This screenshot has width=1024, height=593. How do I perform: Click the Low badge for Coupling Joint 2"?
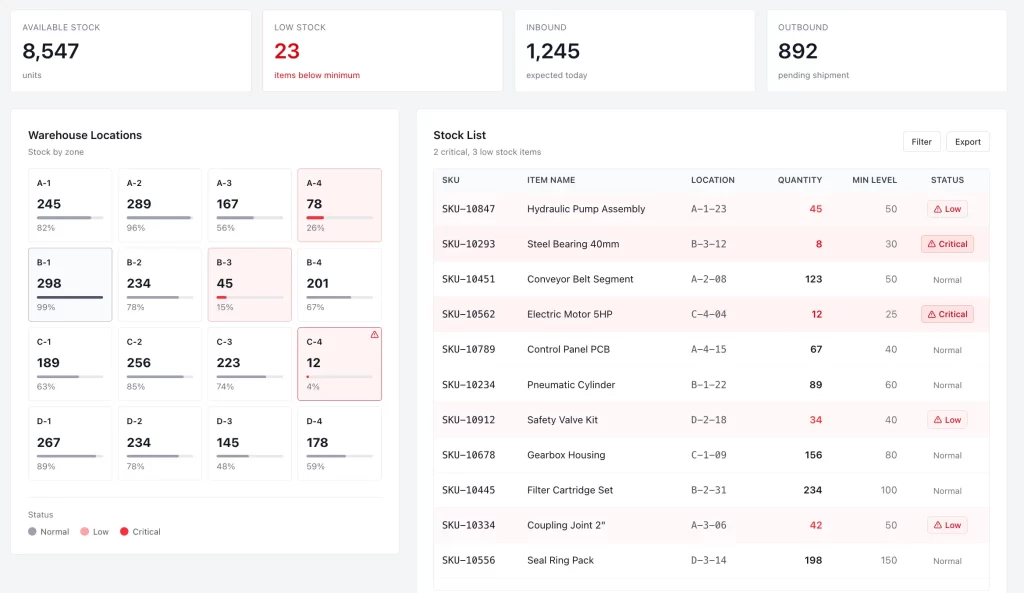click(947, 525)
